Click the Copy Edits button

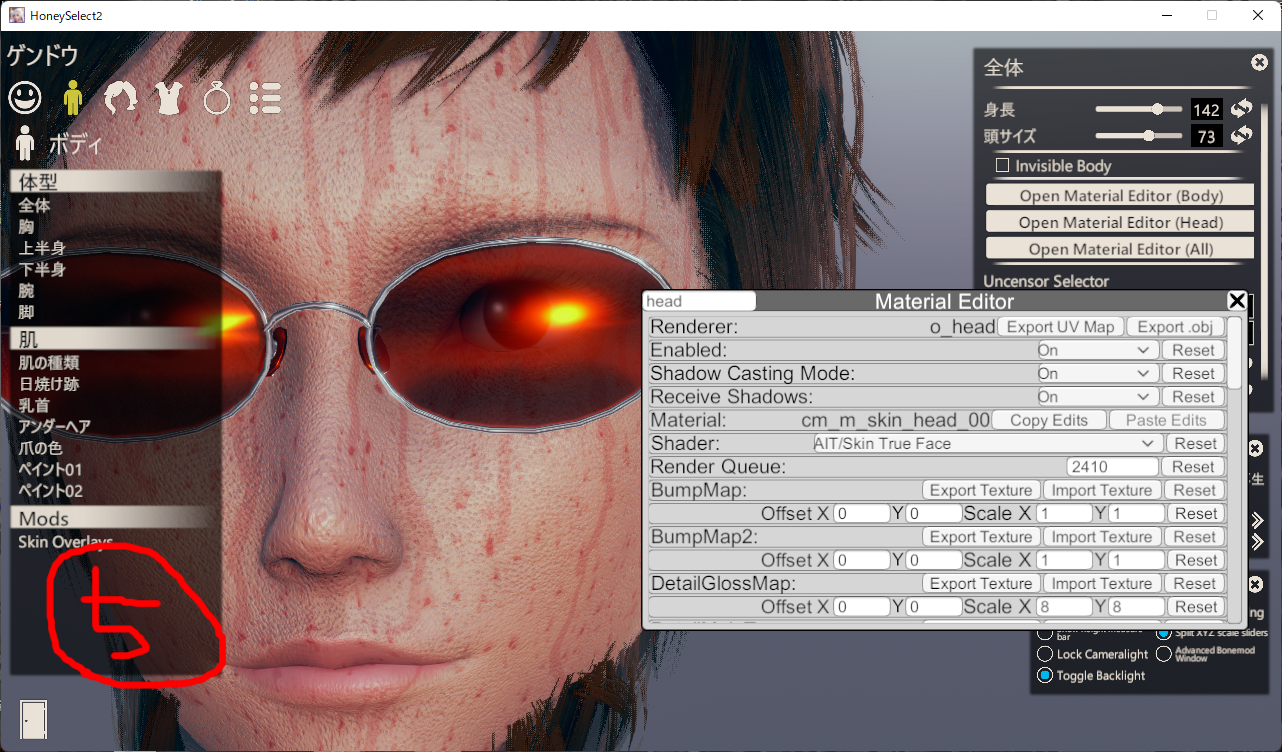pos(1049,420)
